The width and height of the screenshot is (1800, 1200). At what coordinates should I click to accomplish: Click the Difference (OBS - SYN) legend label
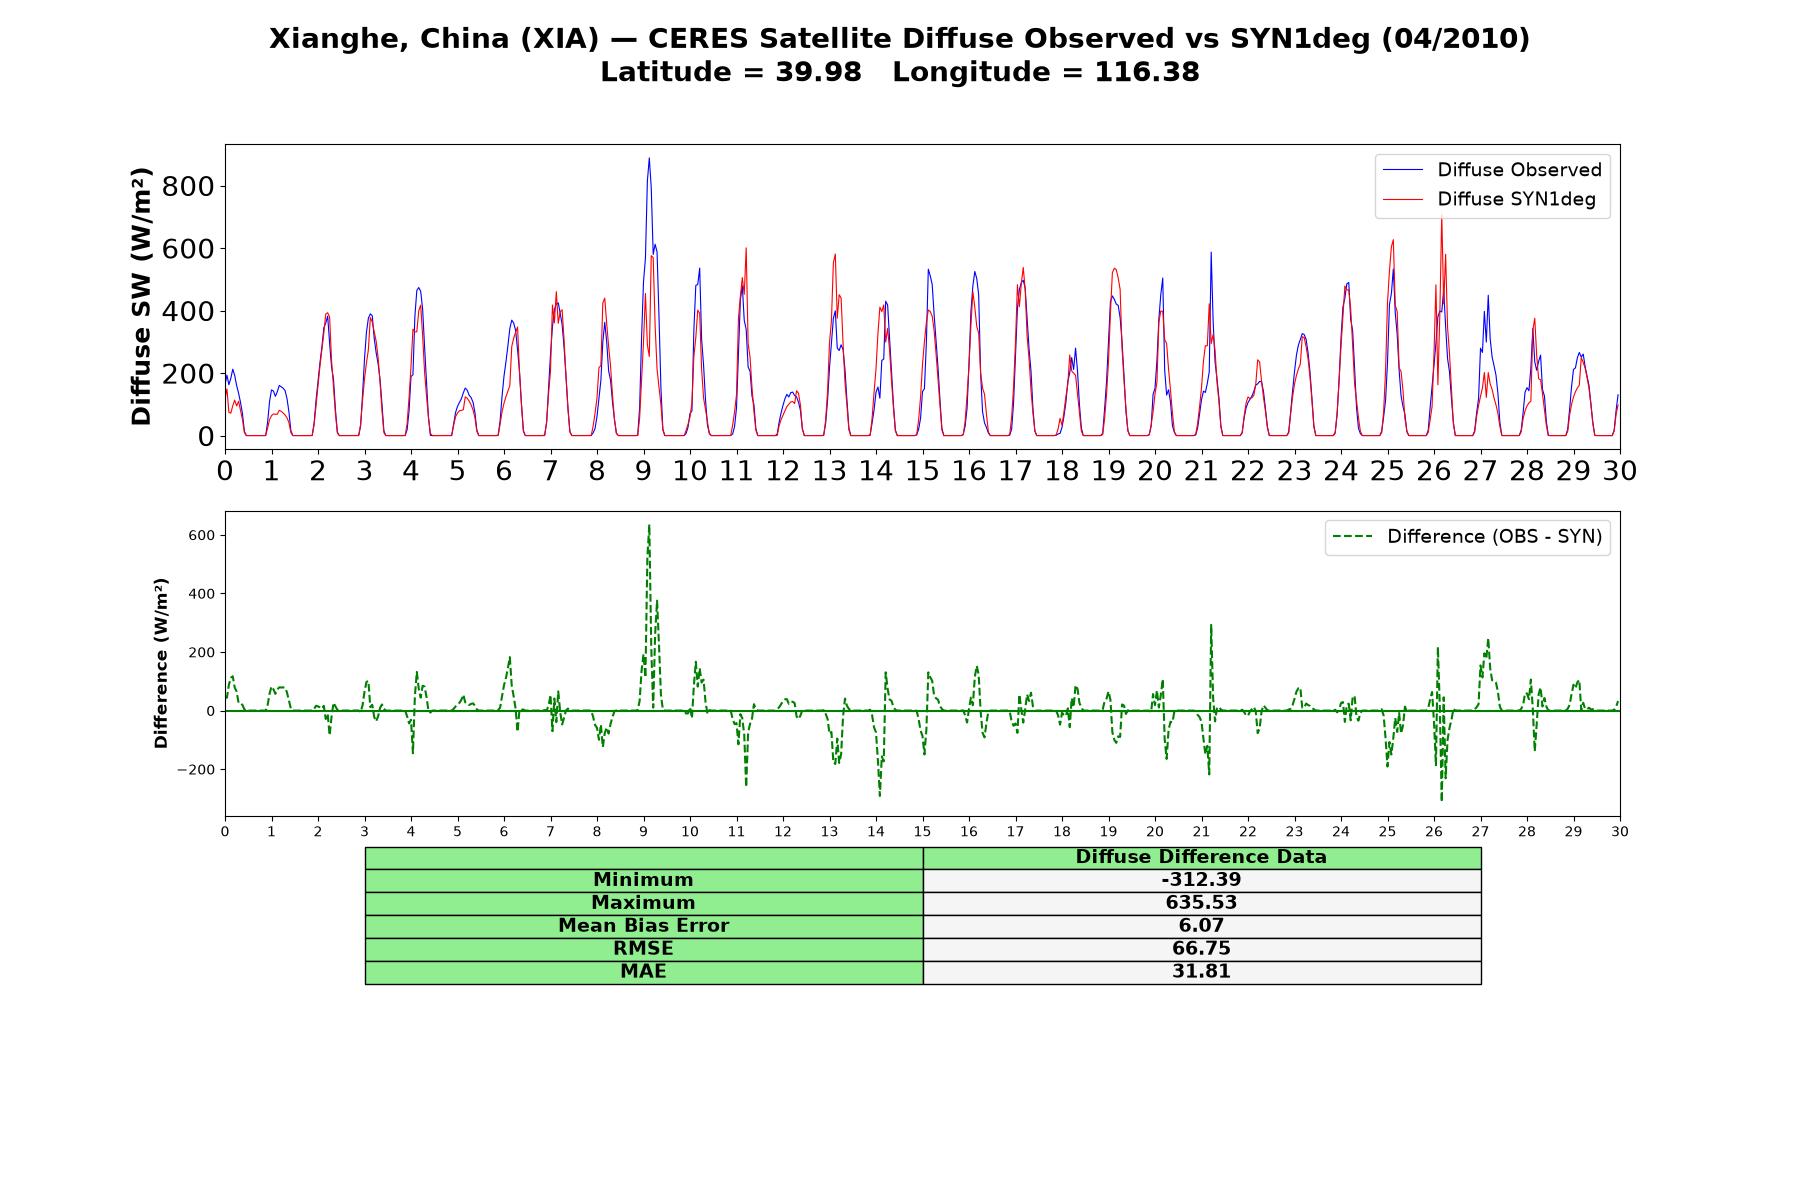(x=1494, y=537)
